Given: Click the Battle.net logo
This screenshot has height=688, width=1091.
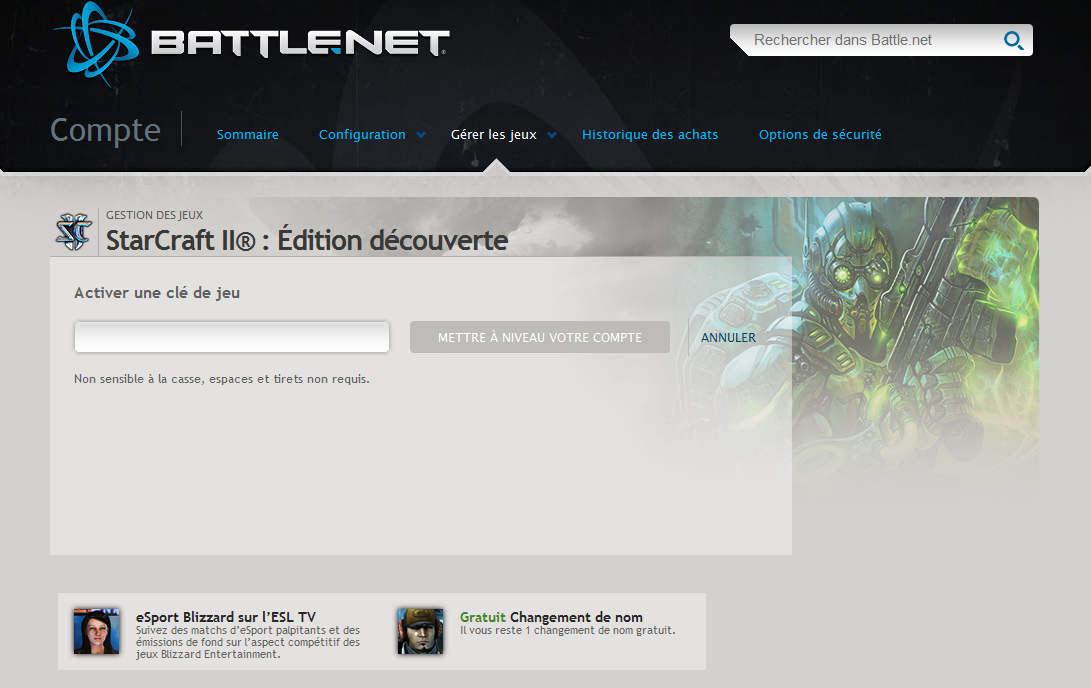Looking at the screenshot, I should pyautogui.click(x=252, y=44).
